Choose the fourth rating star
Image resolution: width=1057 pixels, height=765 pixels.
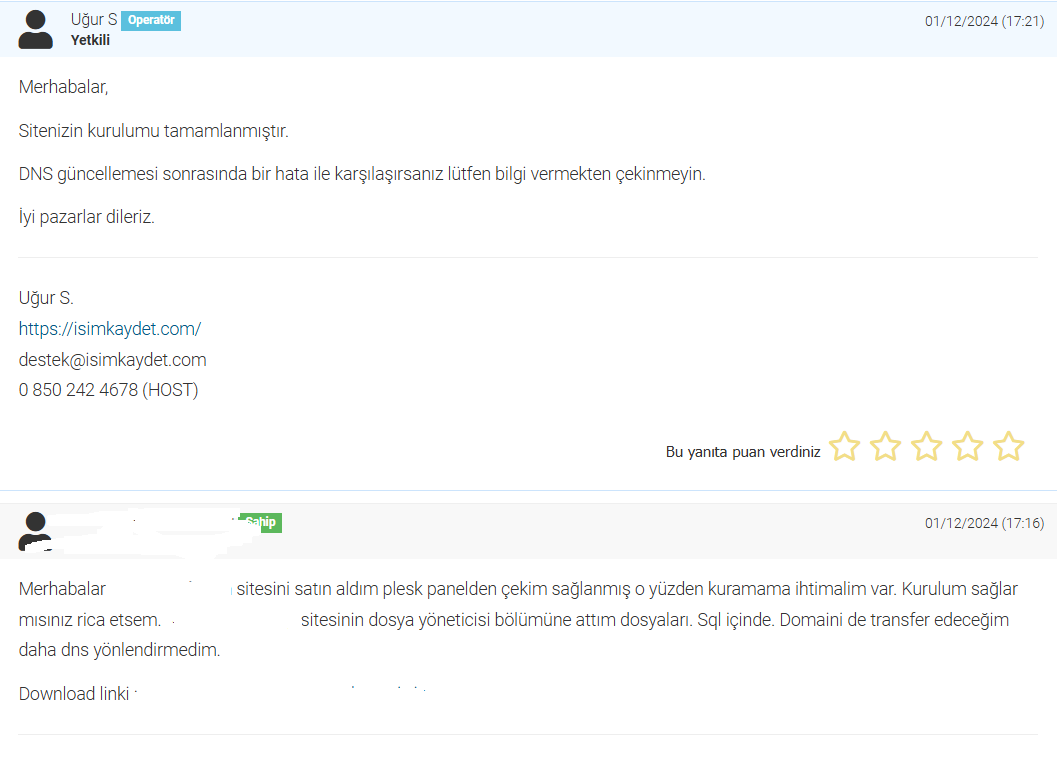click(967, 446)
